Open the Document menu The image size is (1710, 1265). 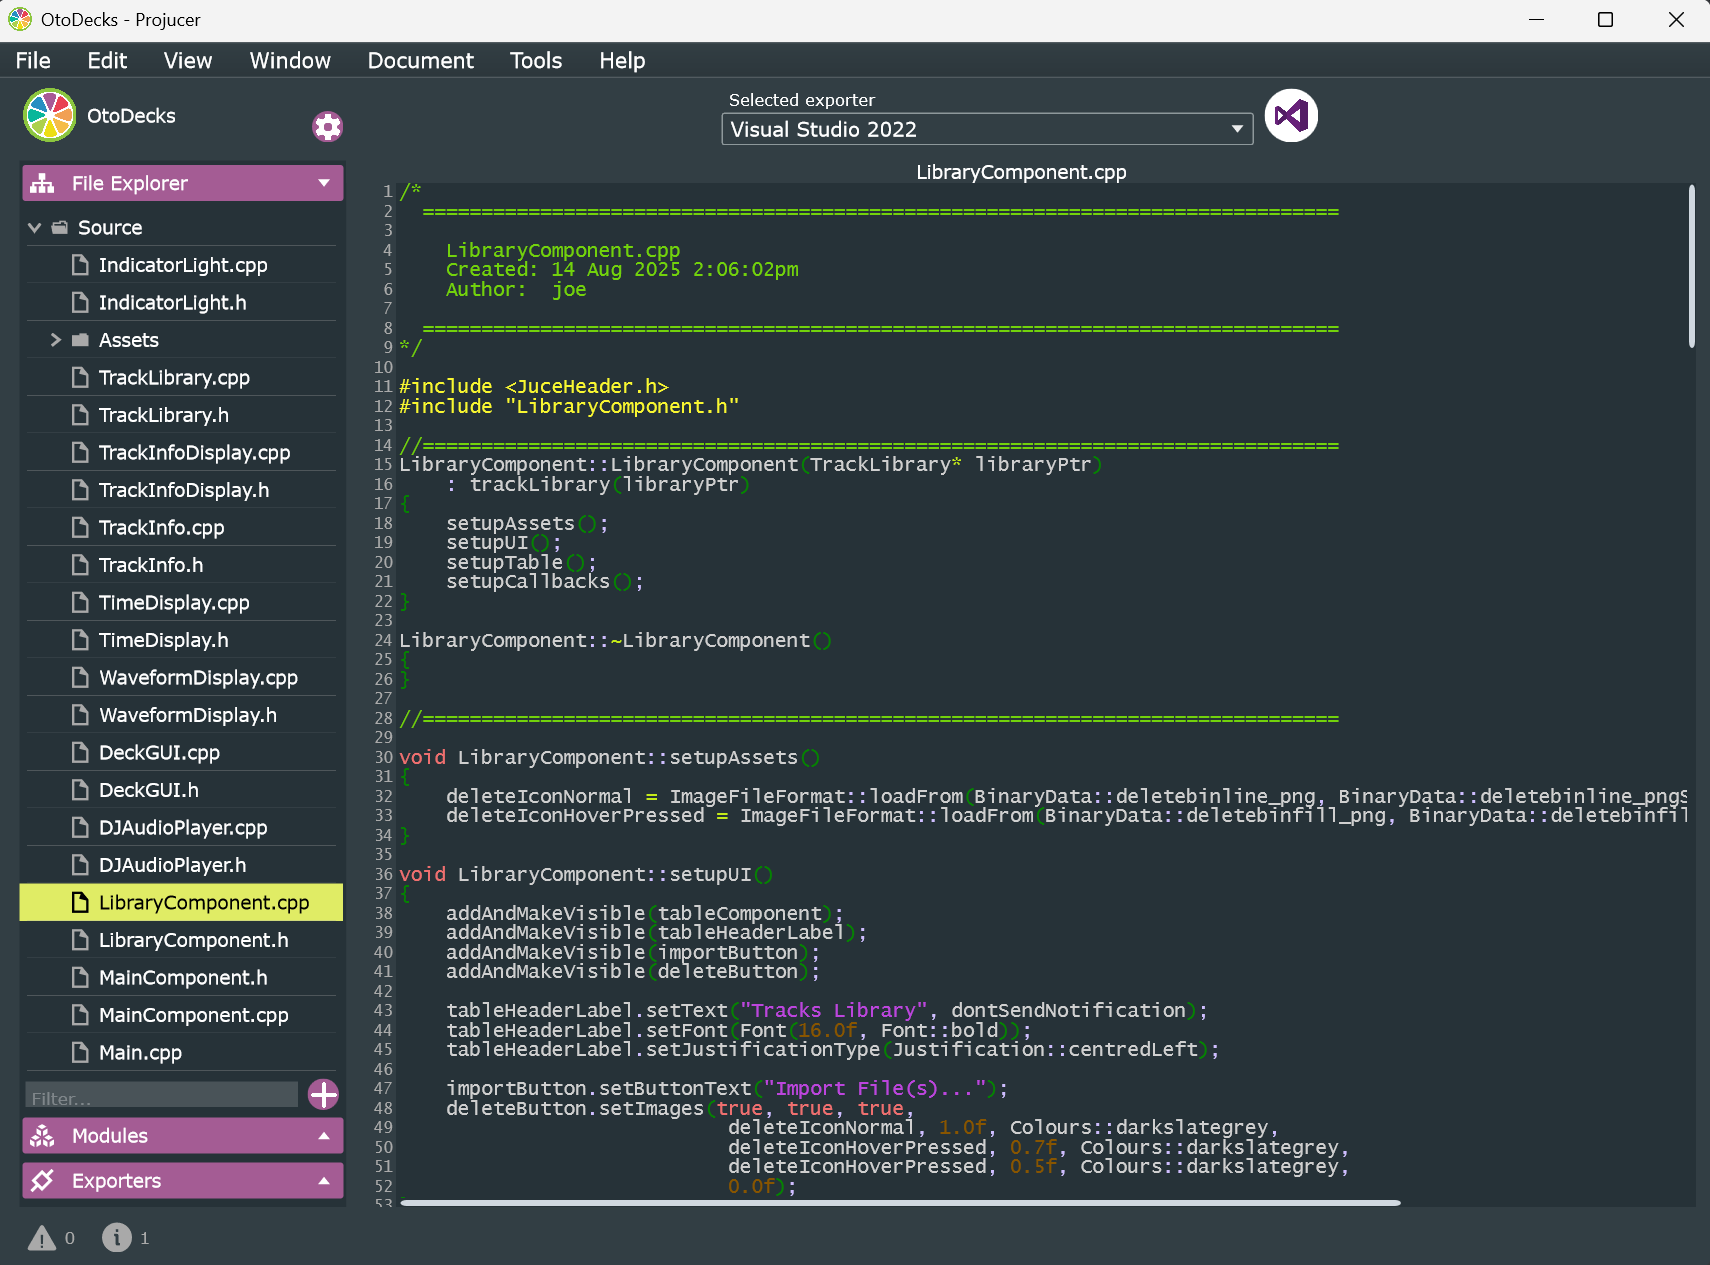pyautogui.click(x=421, y=60)
